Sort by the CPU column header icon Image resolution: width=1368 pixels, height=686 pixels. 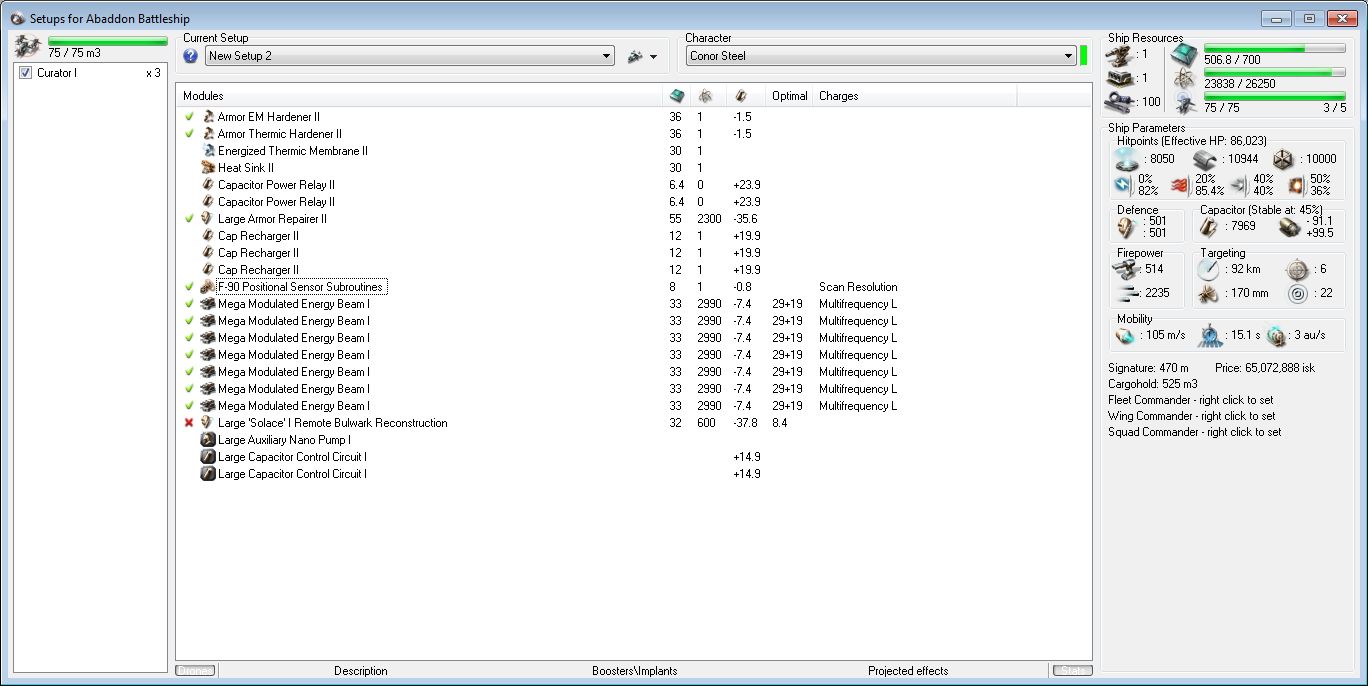click(676, 96)
